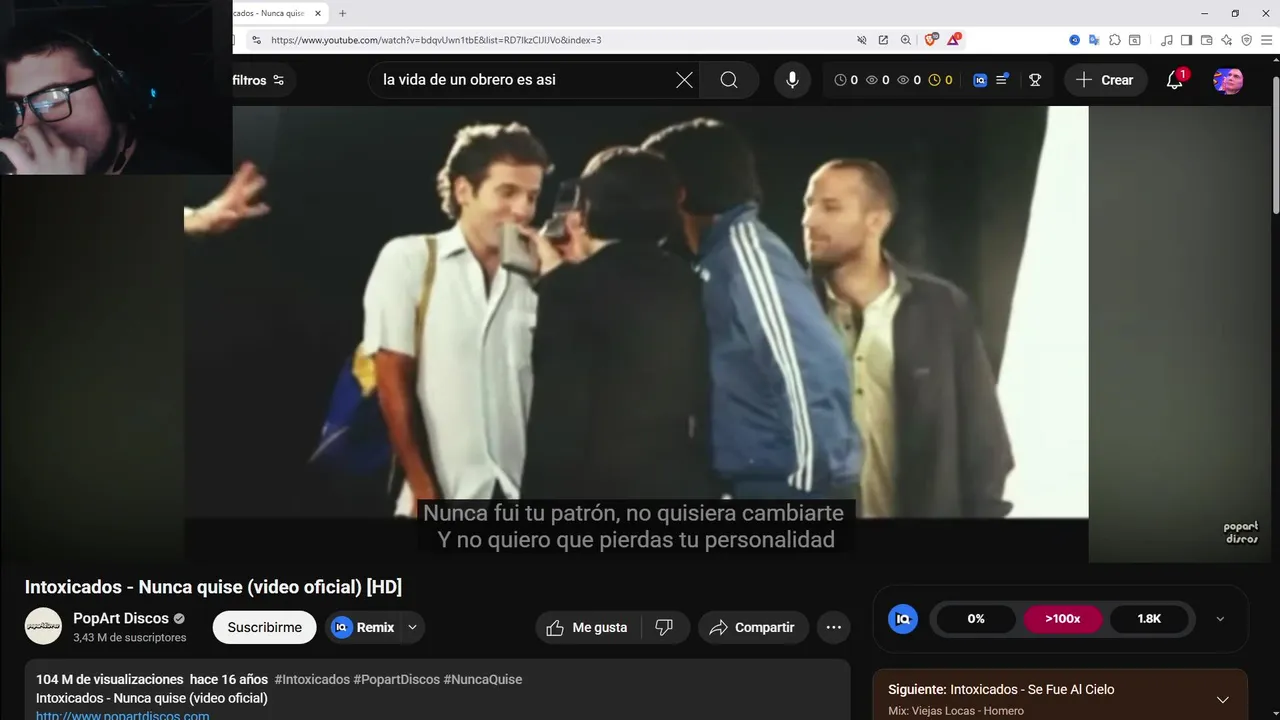
Task: Expand the Remix dropdown arrow
Action: pyautogui.click(x=412, y=627)
